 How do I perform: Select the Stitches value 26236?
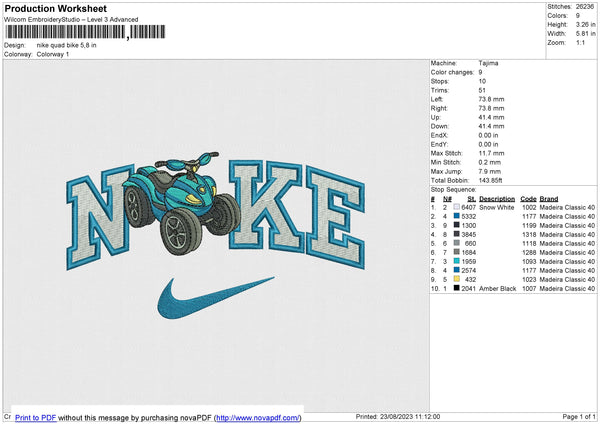pyautogui.click(x=585, y=7)
